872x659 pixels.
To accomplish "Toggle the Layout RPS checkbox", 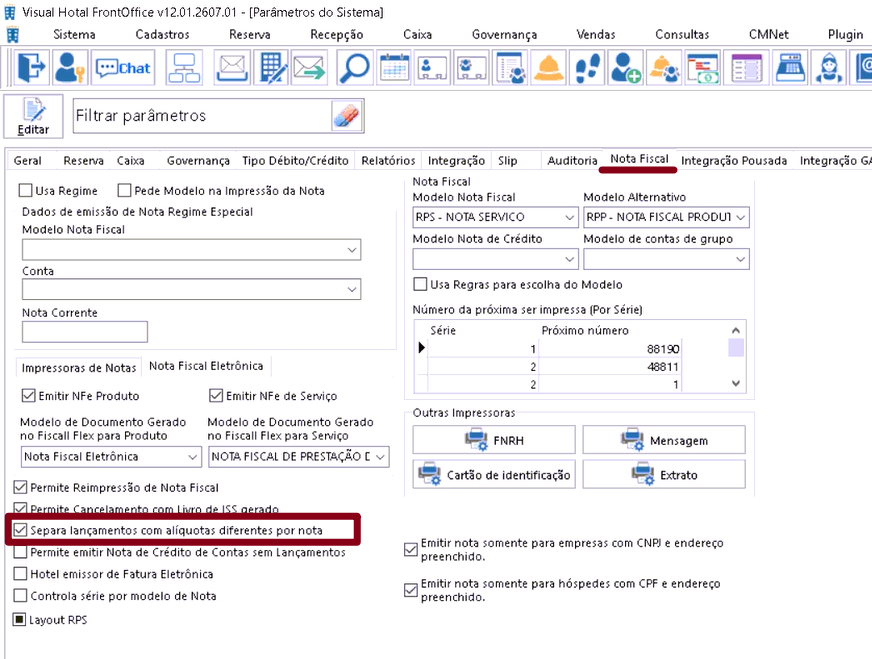I will click(19, 620).
